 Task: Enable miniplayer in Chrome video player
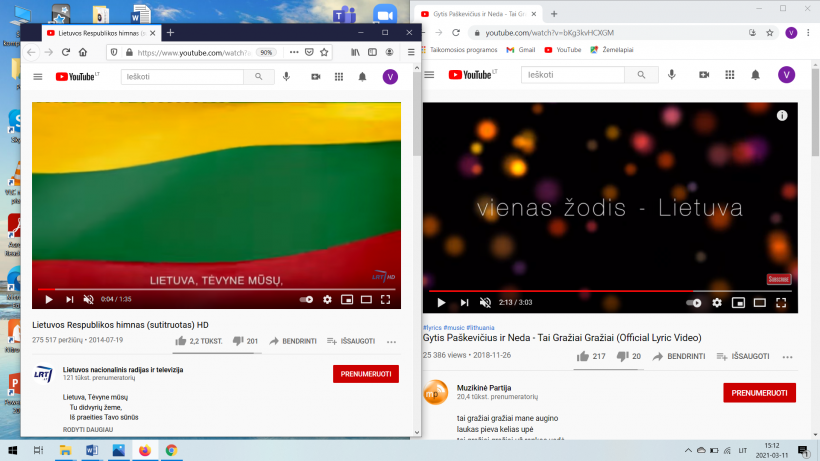click(x=738, y=303)
